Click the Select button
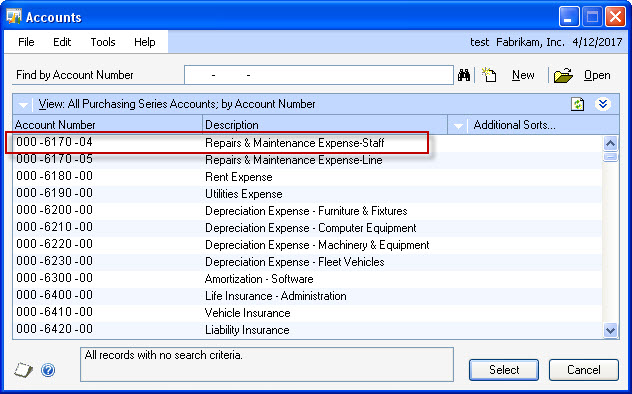Image resolution: width=632 pixels, height=394 pixels. tap(504, 369)
